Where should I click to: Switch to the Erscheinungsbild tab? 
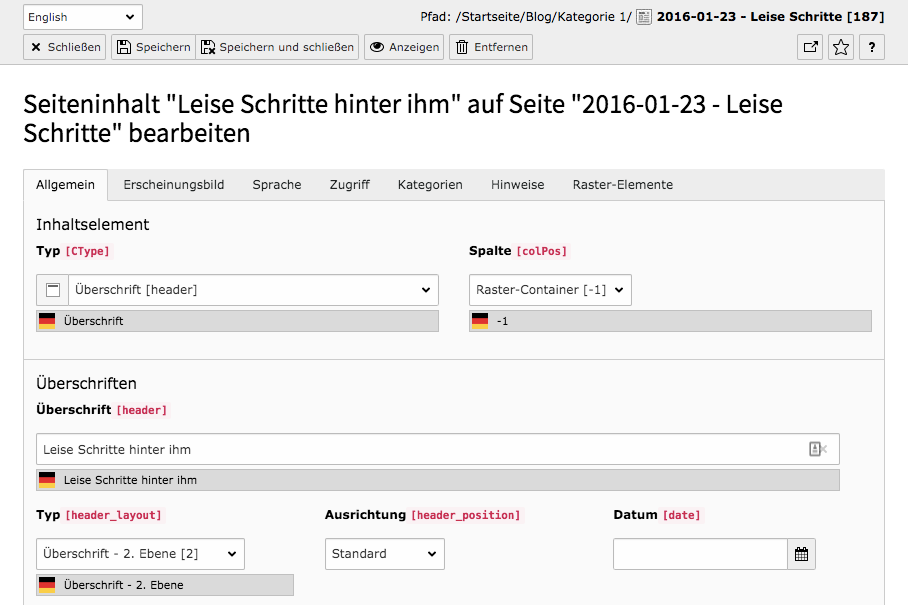pos(173,185)
